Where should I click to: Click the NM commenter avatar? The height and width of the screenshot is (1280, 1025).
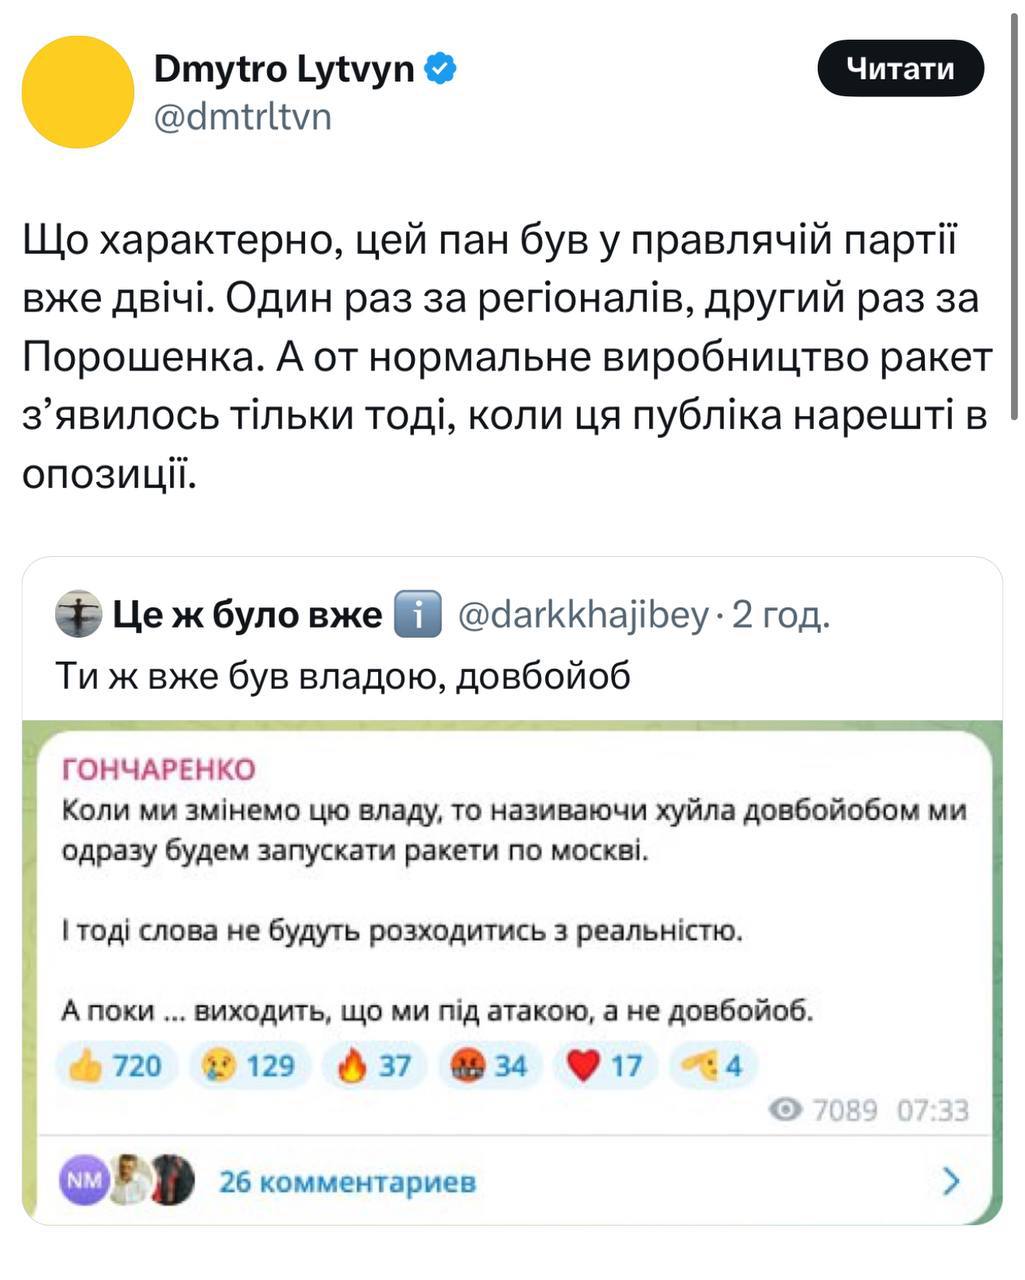[83, 1181]
